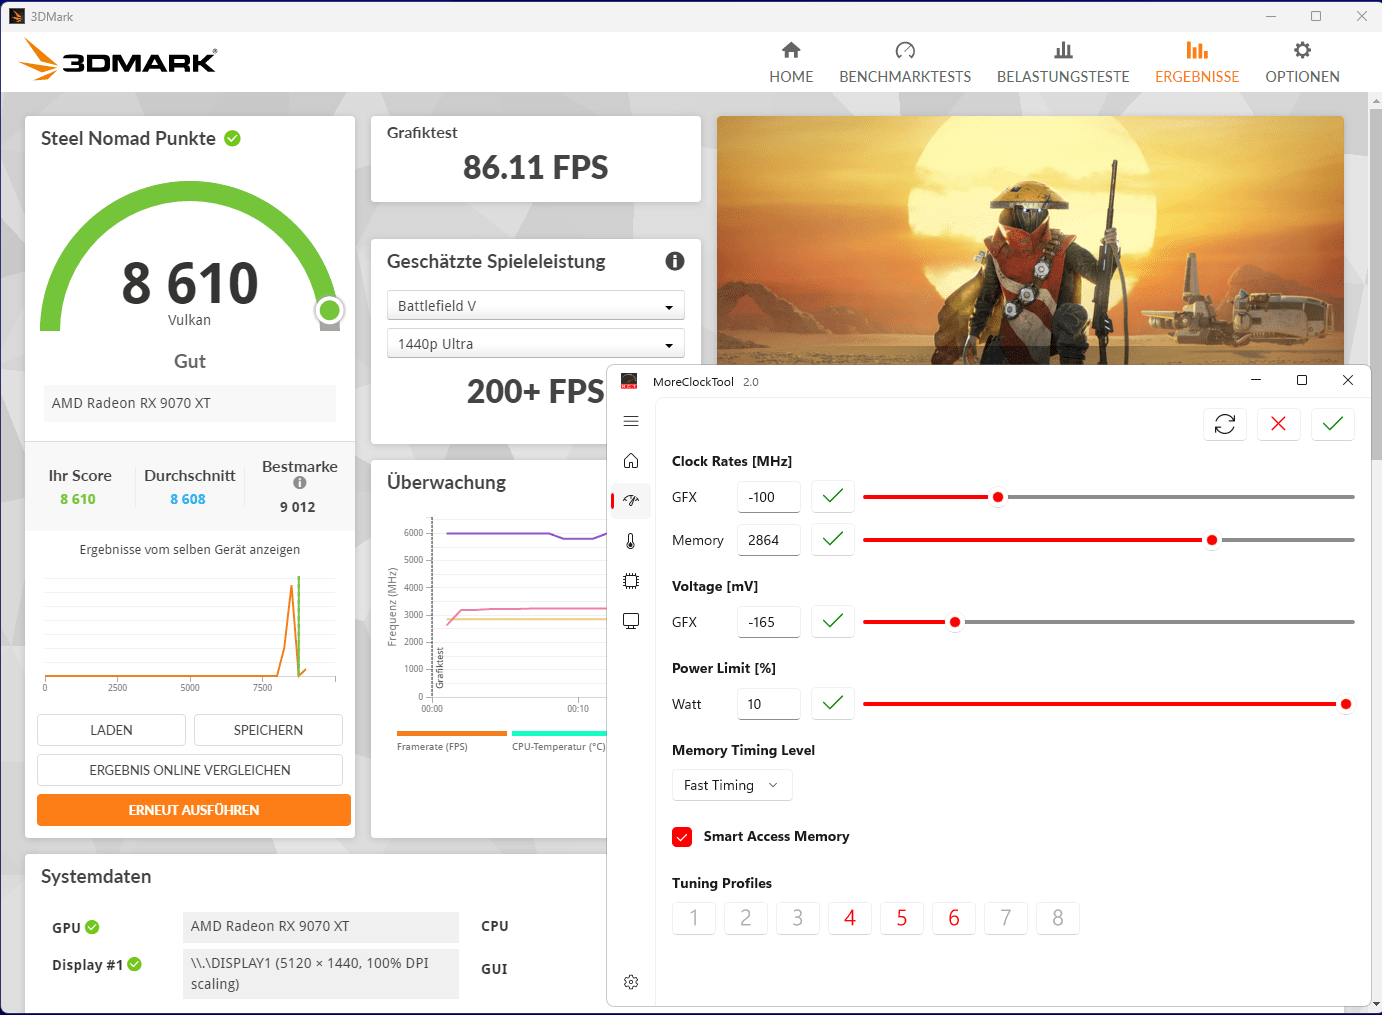Screen dimensions: 1382x1015
Task: Click the refresh values button in MoreClockTool
Action: point(1225,424)
